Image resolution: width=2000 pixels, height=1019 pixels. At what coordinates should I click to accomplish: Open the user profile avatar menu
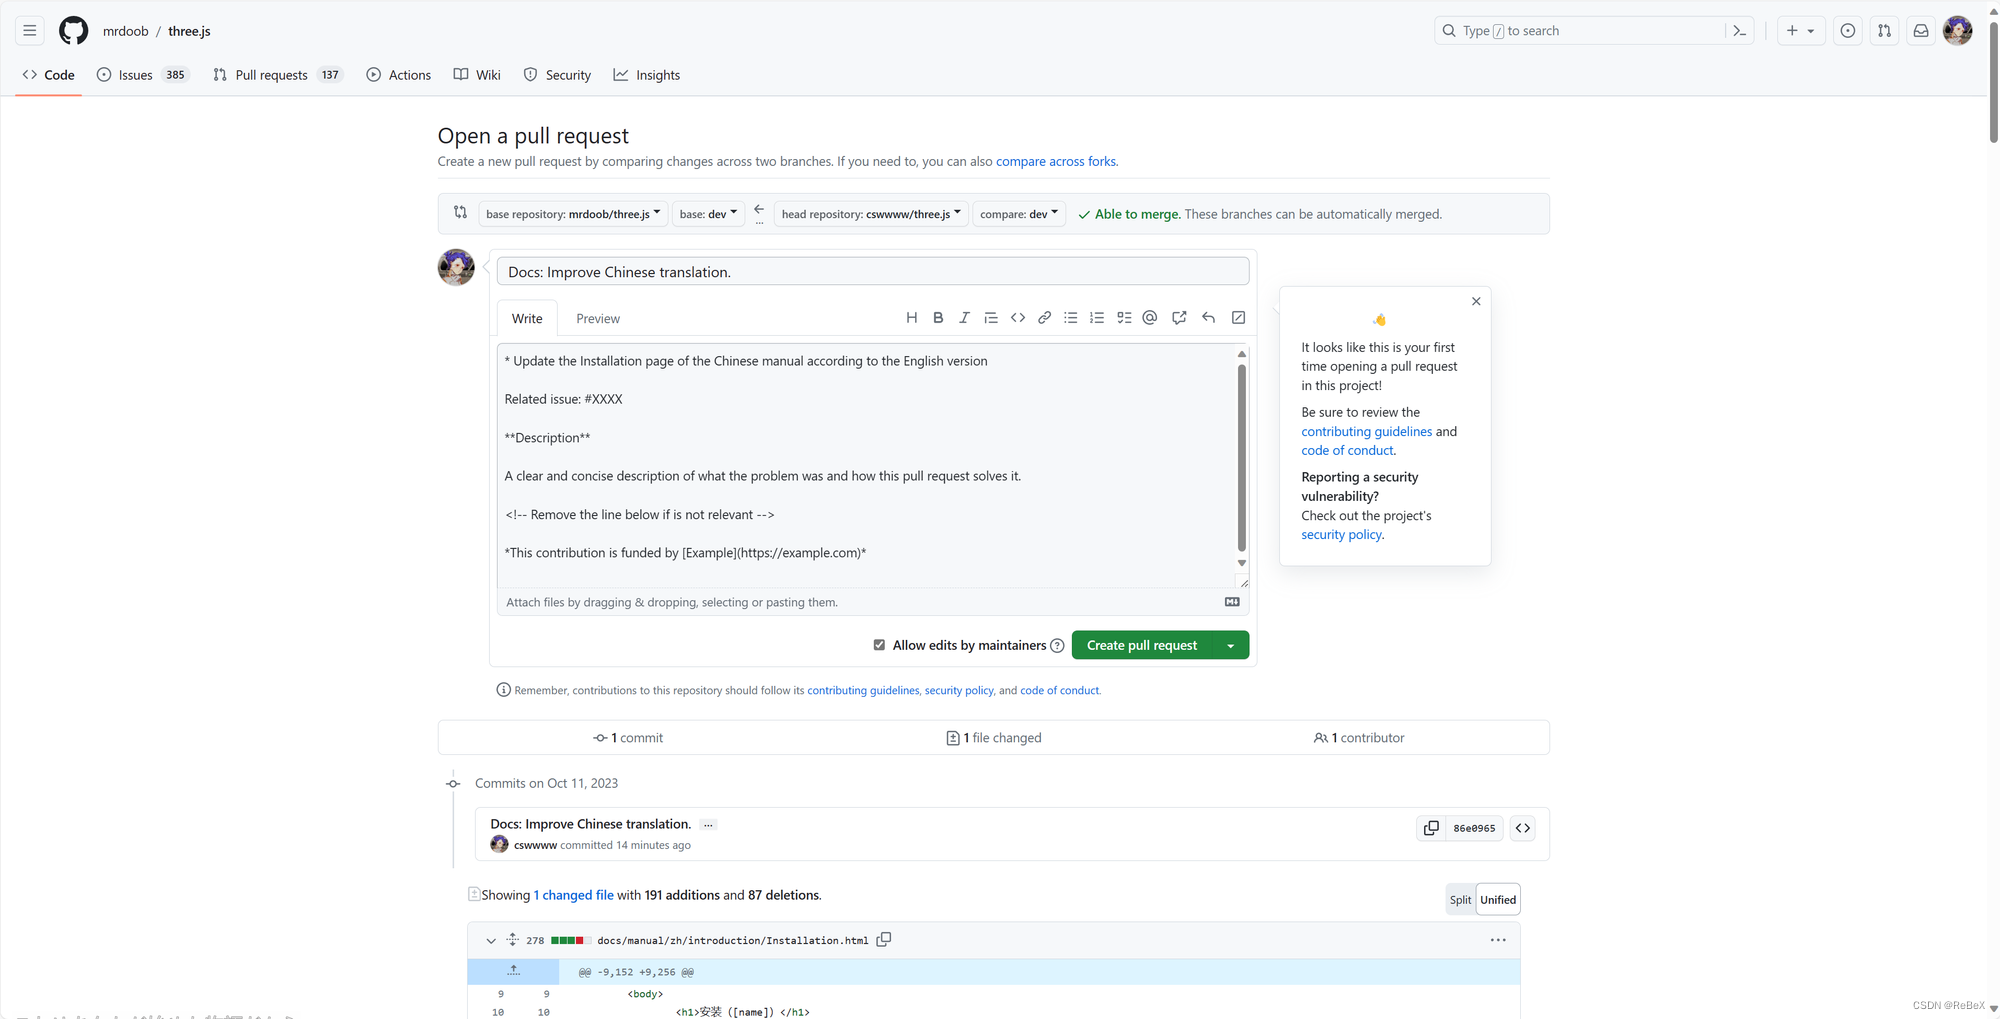[x=1957, y=31]
